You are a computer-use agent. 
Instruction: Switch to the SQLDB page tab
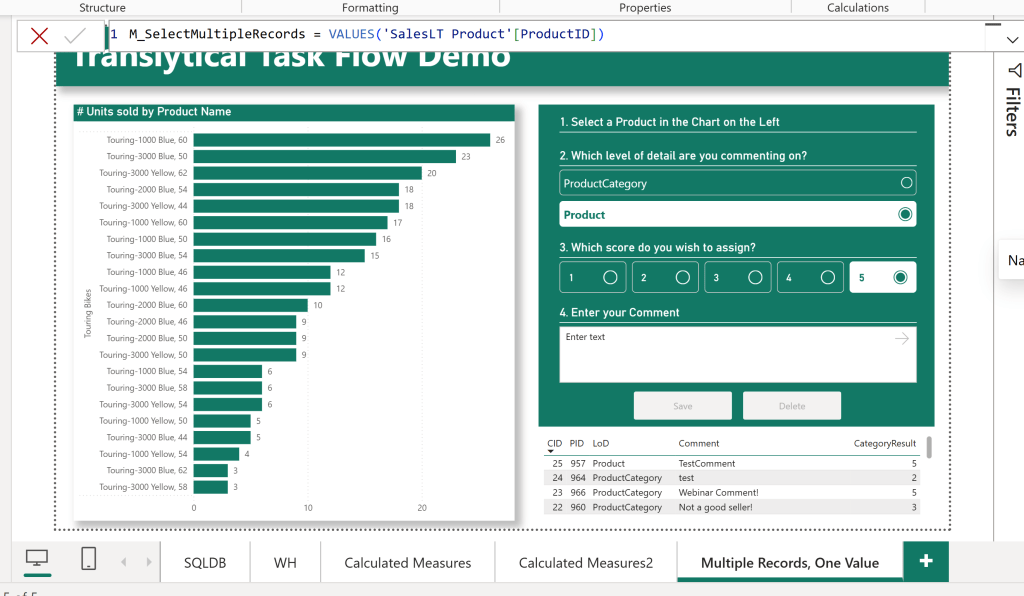click(x=205, y=563)
